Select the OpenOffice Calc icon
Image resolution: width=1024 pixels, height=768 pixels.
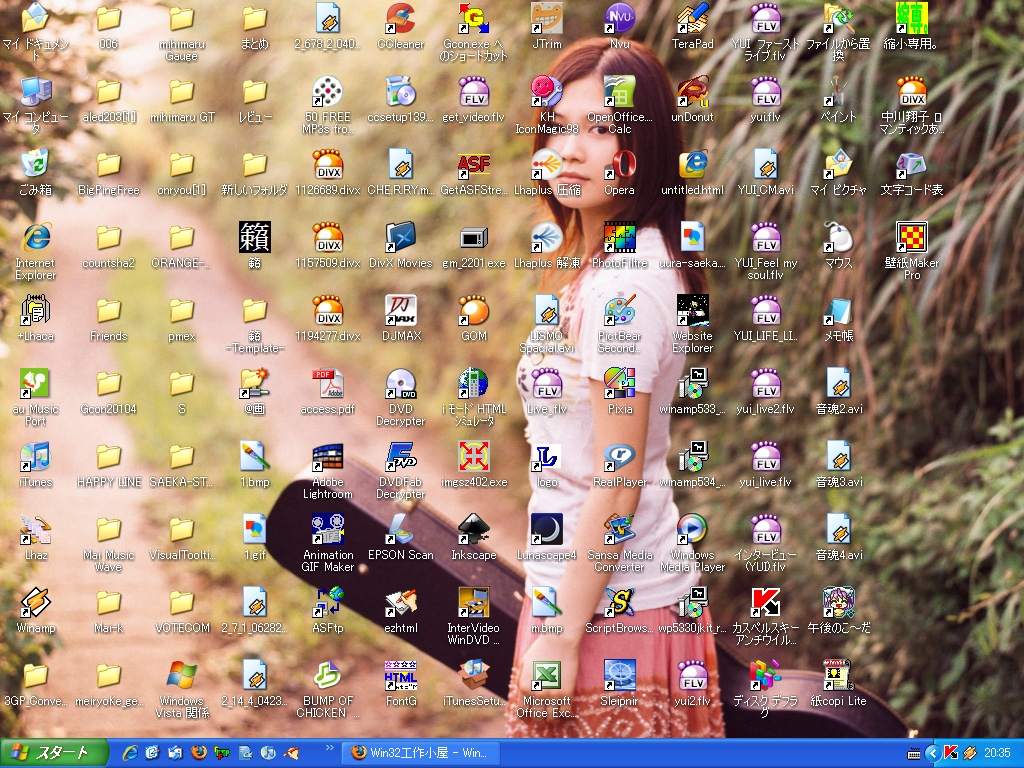pos(619,91)
